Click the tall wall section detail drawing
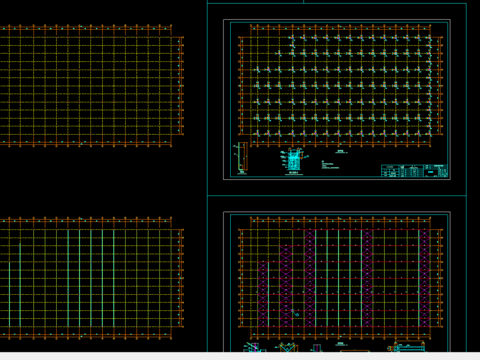 (x=241, y=158)
